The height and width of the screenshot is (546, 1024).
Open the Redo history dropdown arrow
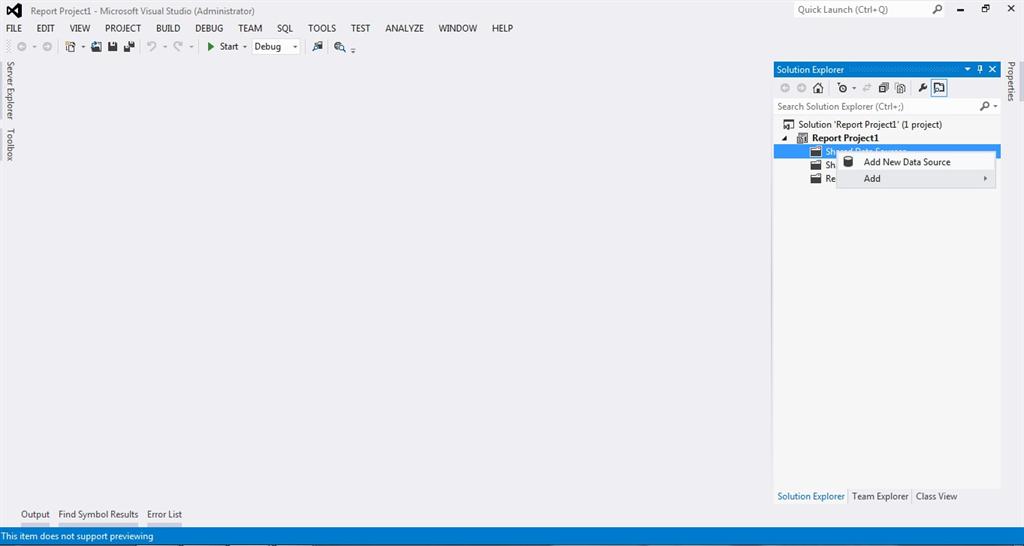click(x=191, y=47)
